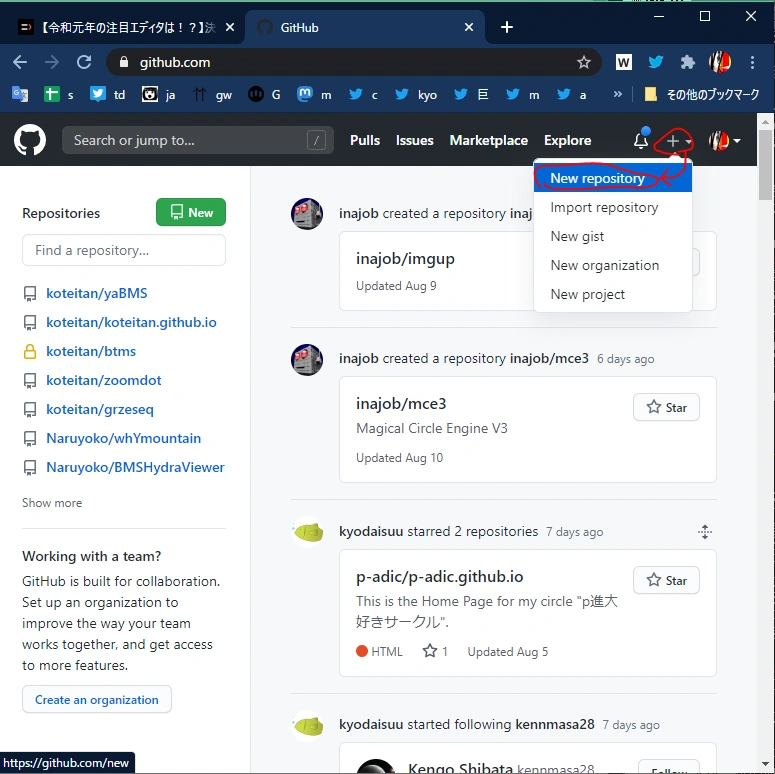Open koteitan/yaBMS repository
The width and height of the screenshot is (775, 774).
click(96, 293)
